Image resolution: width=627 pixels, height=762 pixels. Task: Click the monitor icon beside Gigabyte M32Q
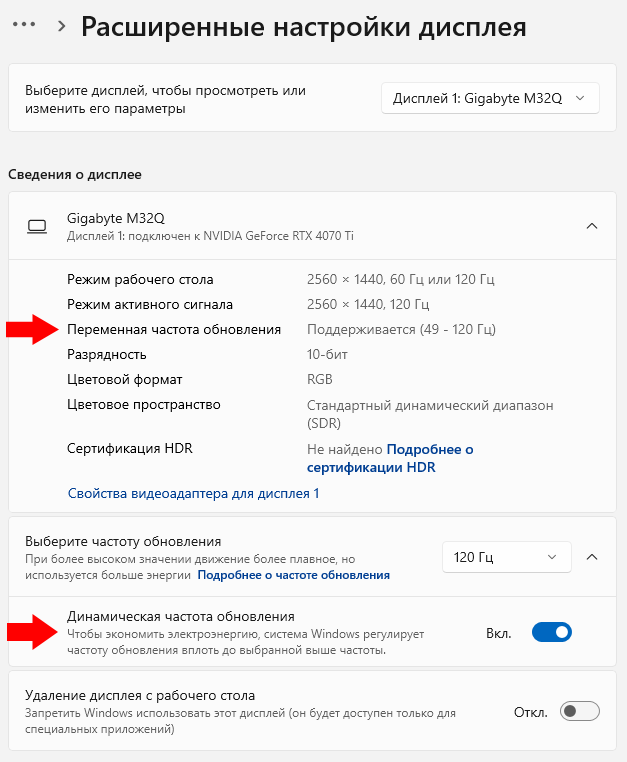click(38, 226)
